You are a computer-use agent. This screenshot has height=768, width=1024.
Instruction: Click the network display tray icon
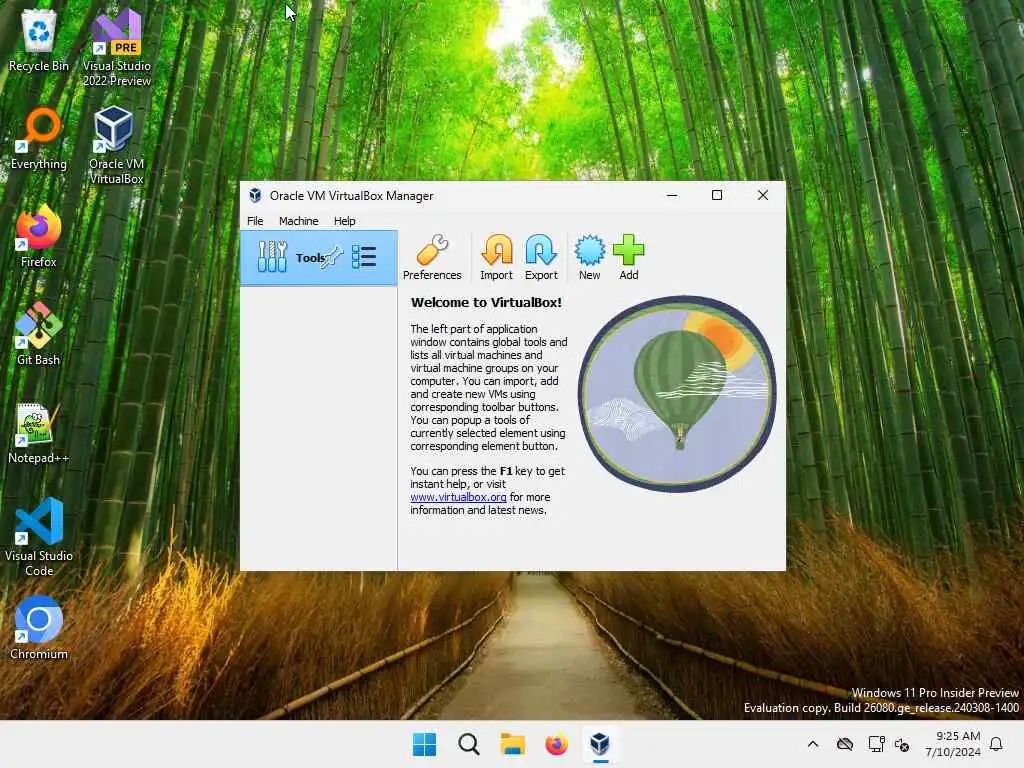tap(876, 744)
